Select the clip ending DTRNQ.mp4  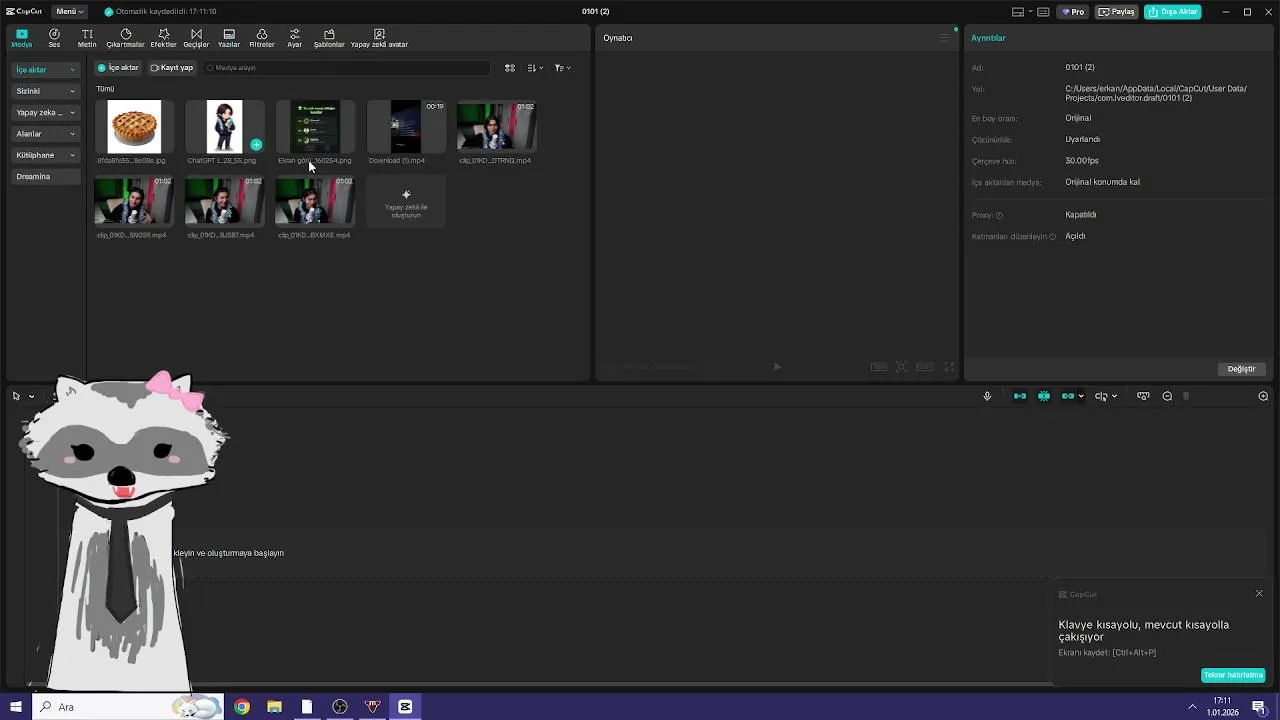(x=496, y=126)
